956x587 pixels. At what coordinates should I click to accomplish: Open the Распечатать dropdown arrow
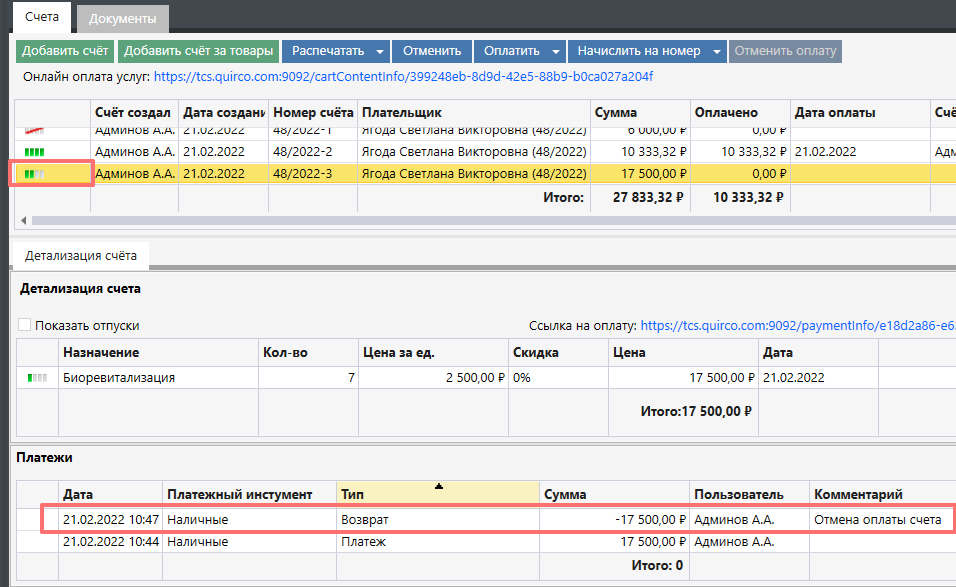coord(379,51)
